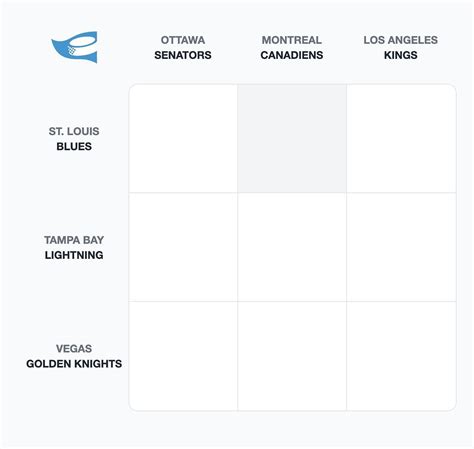Click the Los Angeles Kings column header

tap(401, 47)
